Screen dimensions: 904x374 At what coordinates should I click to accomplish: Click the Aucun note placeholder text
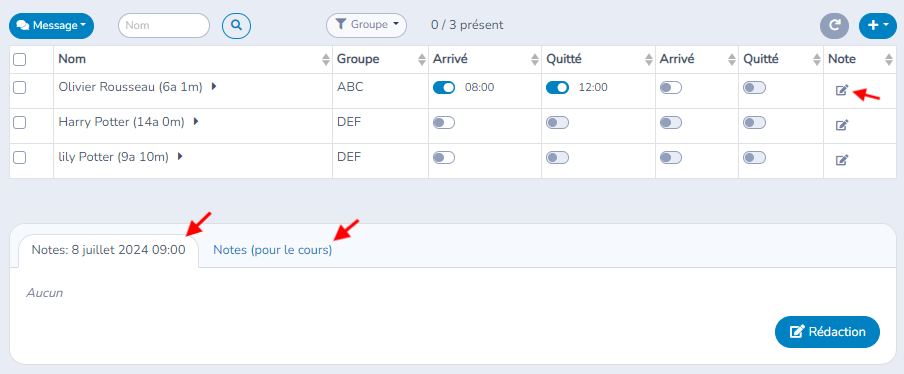[44, 293]
